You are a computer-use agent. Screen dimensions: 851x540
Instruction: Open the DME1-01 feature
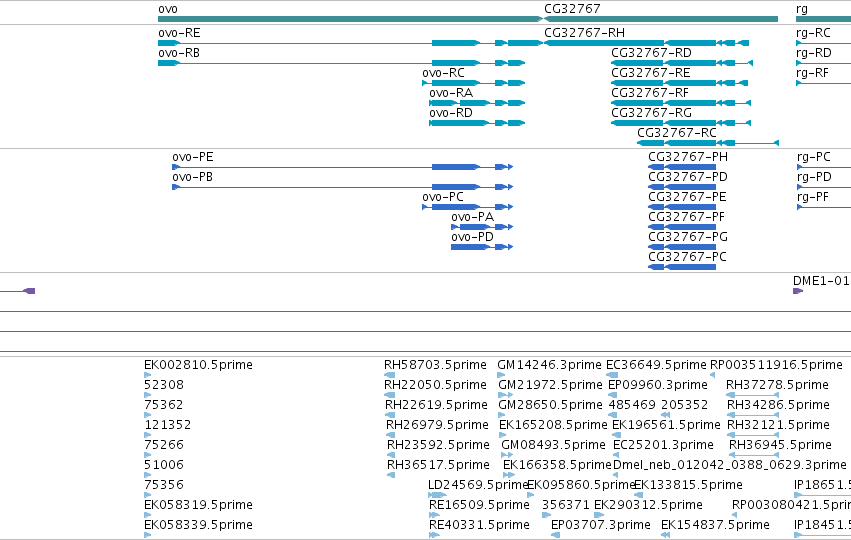click(798, 291)
